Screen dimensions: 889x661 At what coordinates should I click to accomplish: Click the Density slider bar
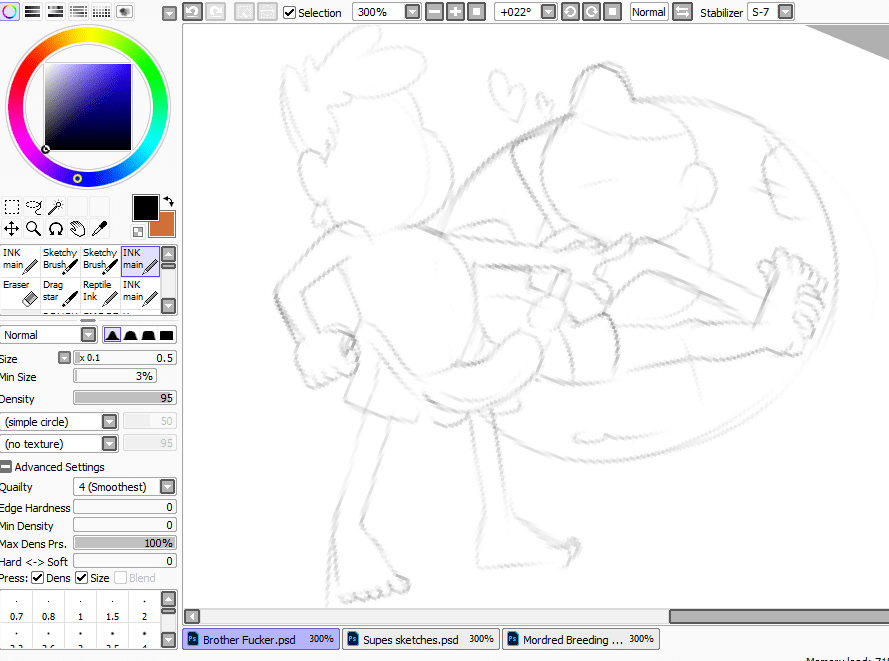pyautogui.click(x=125, y=398)
